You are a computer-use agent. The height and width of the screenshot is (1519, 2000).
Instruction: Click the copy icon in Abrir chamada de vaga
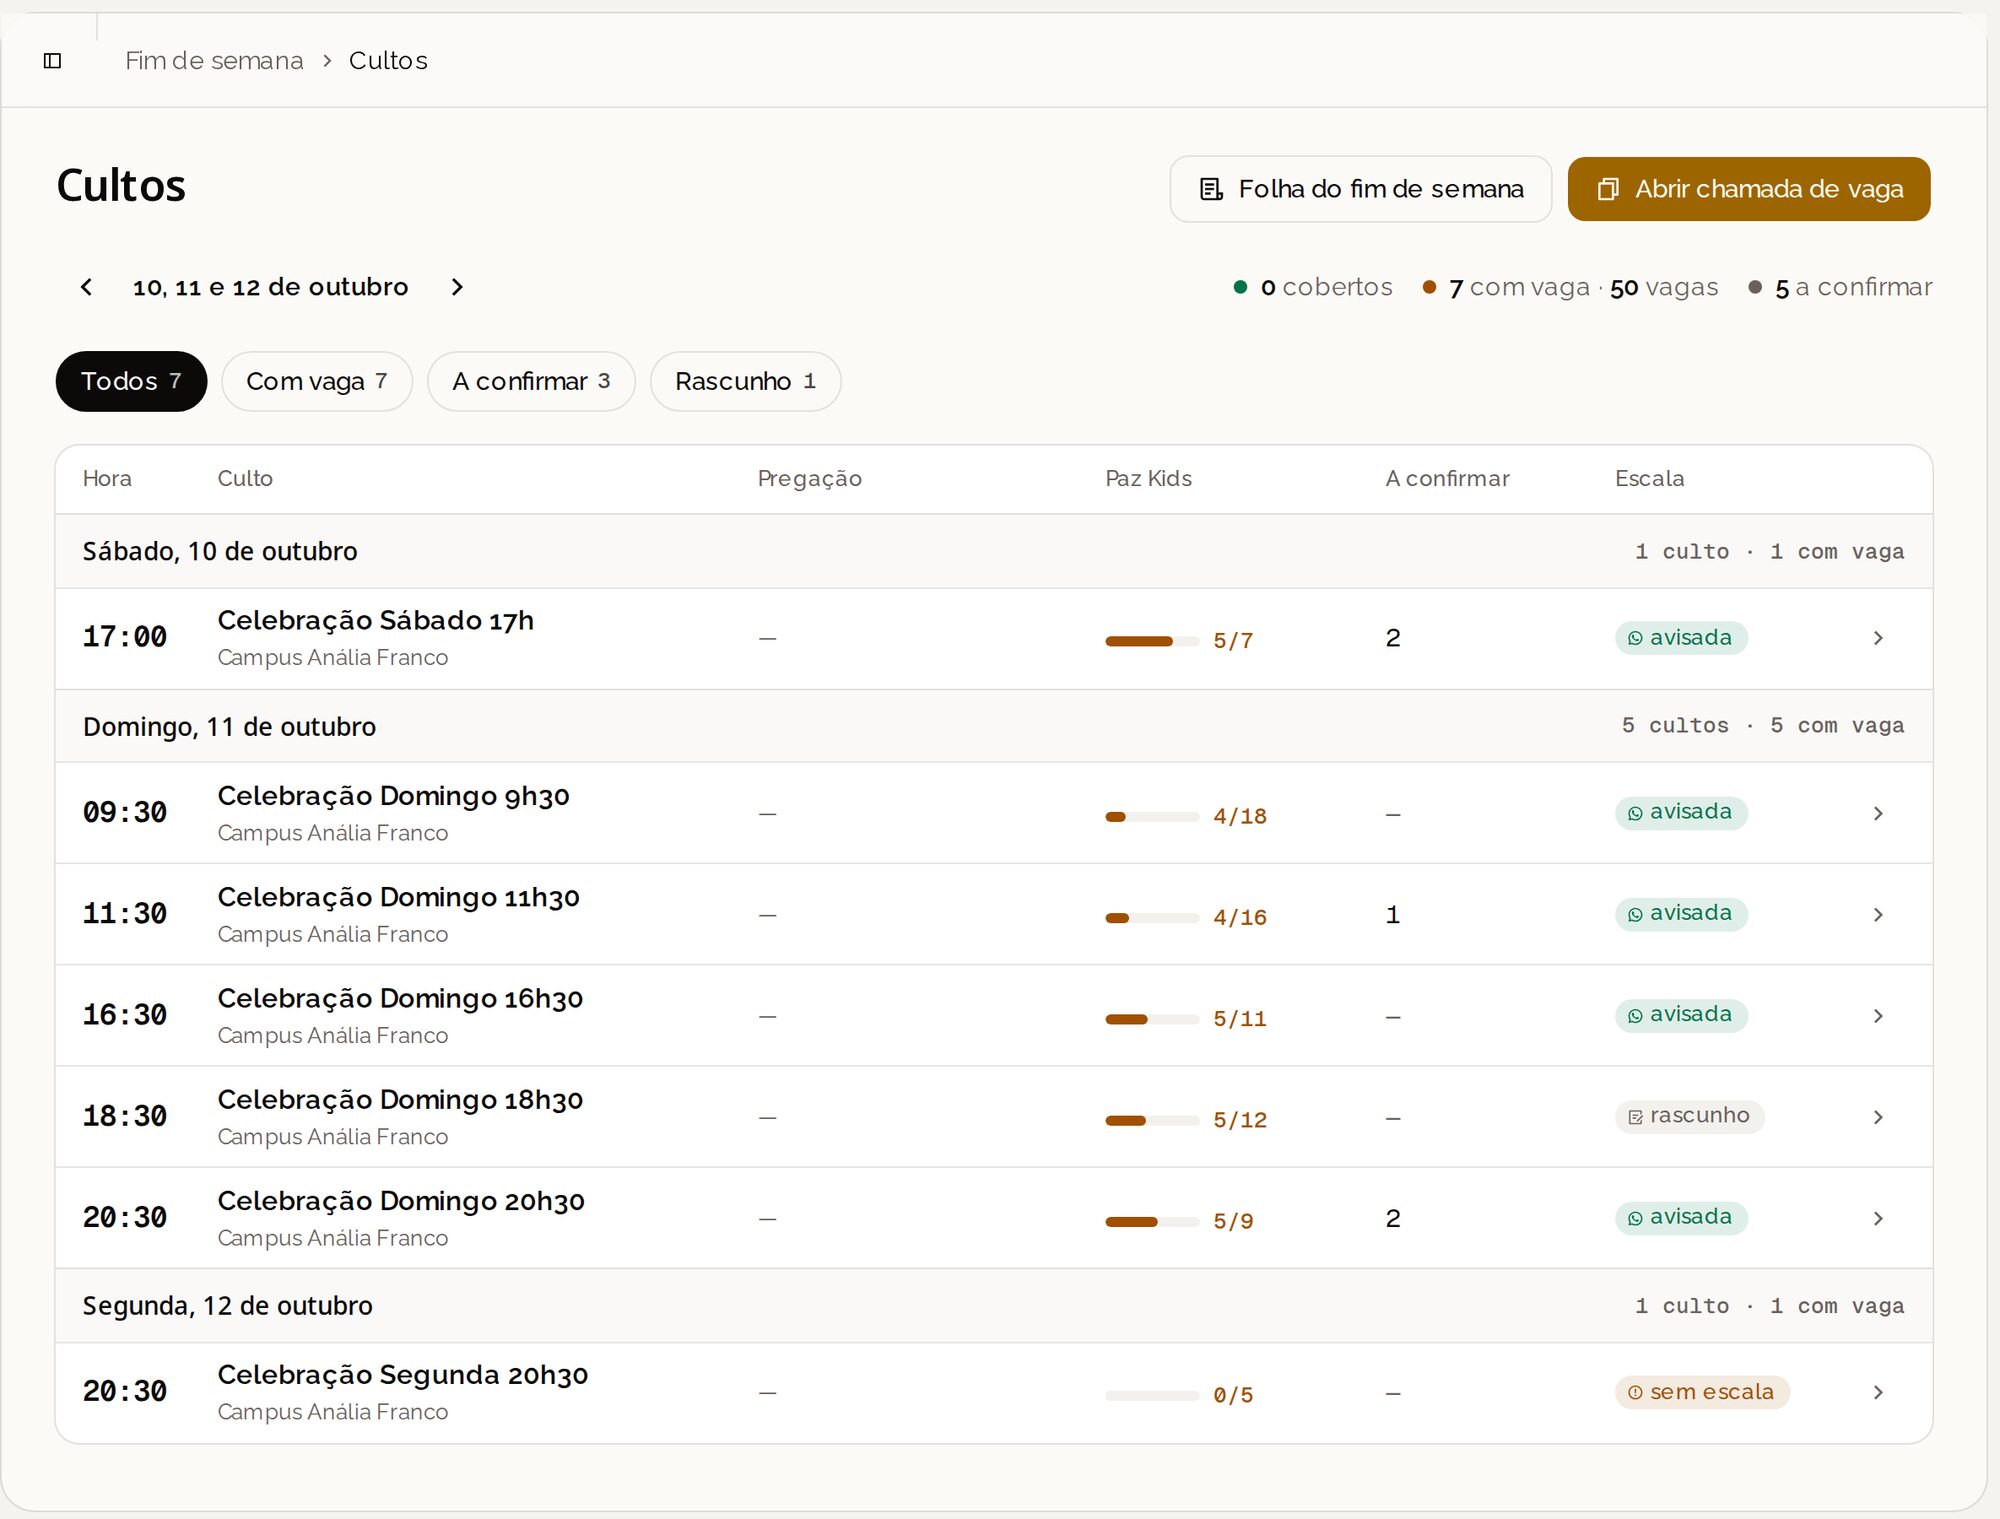click(1608, 189)
